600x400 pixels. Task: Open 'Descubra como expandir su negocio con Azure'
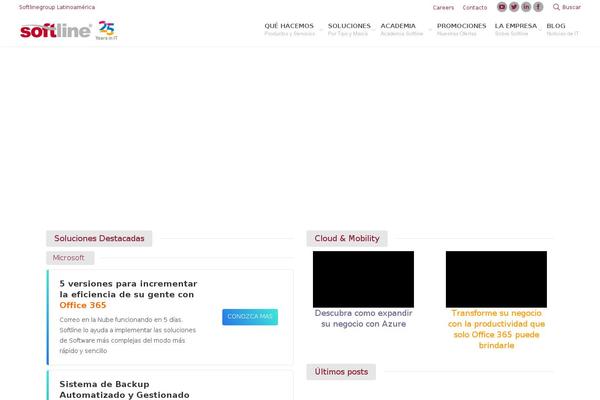(363, 318)
